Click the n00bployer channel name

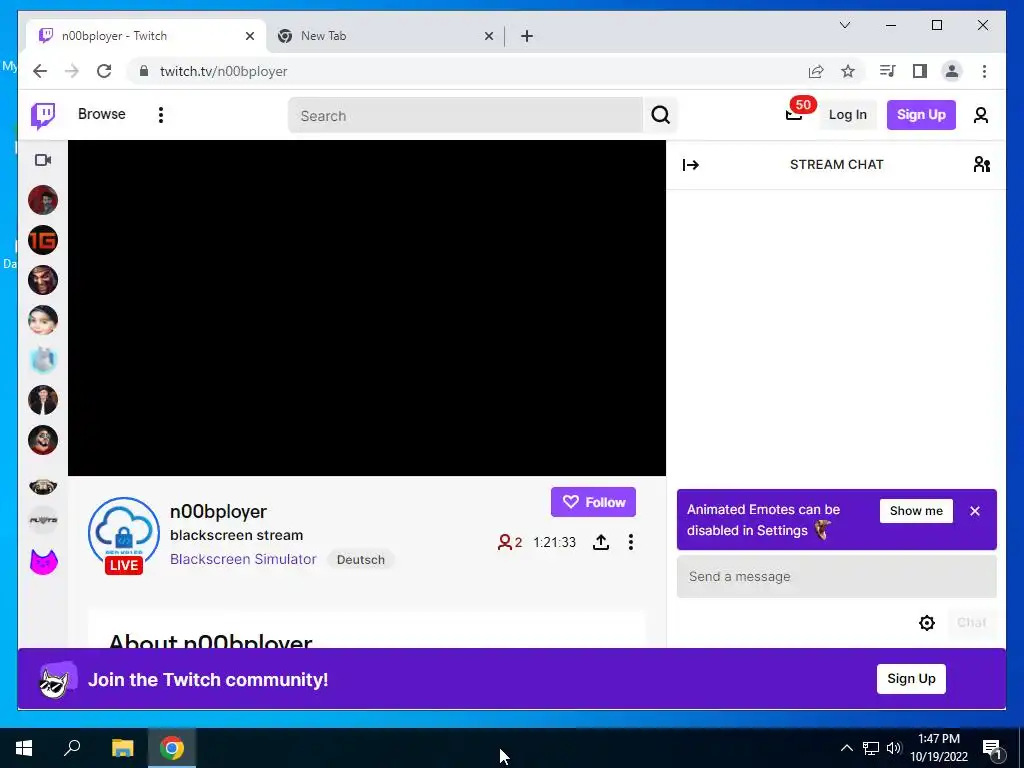pos(218,511)
